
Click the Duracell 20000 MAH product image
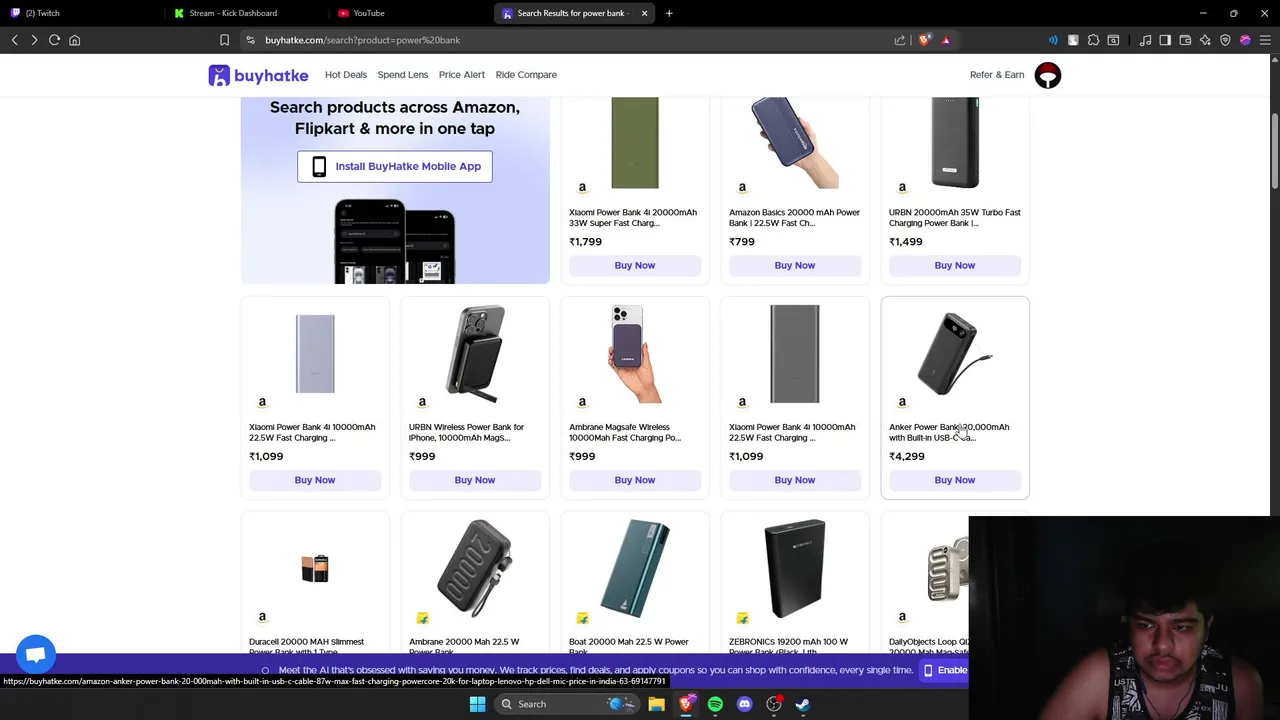[315, 568]
